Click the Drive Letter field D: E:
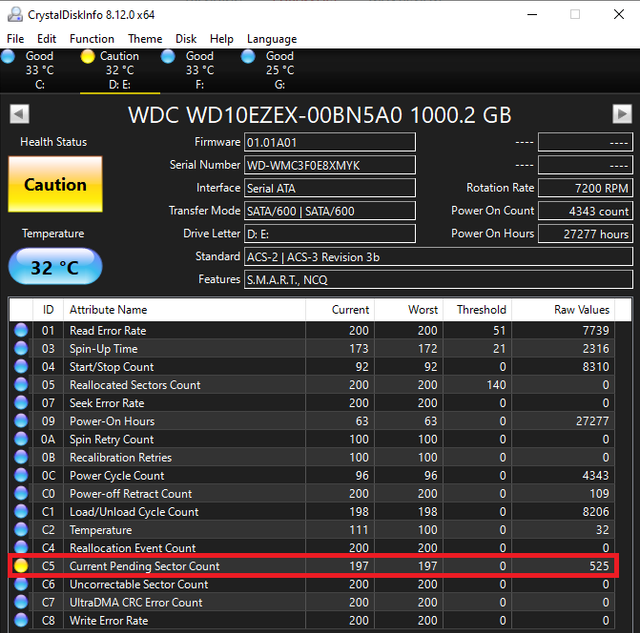 [x=330, y=233]
